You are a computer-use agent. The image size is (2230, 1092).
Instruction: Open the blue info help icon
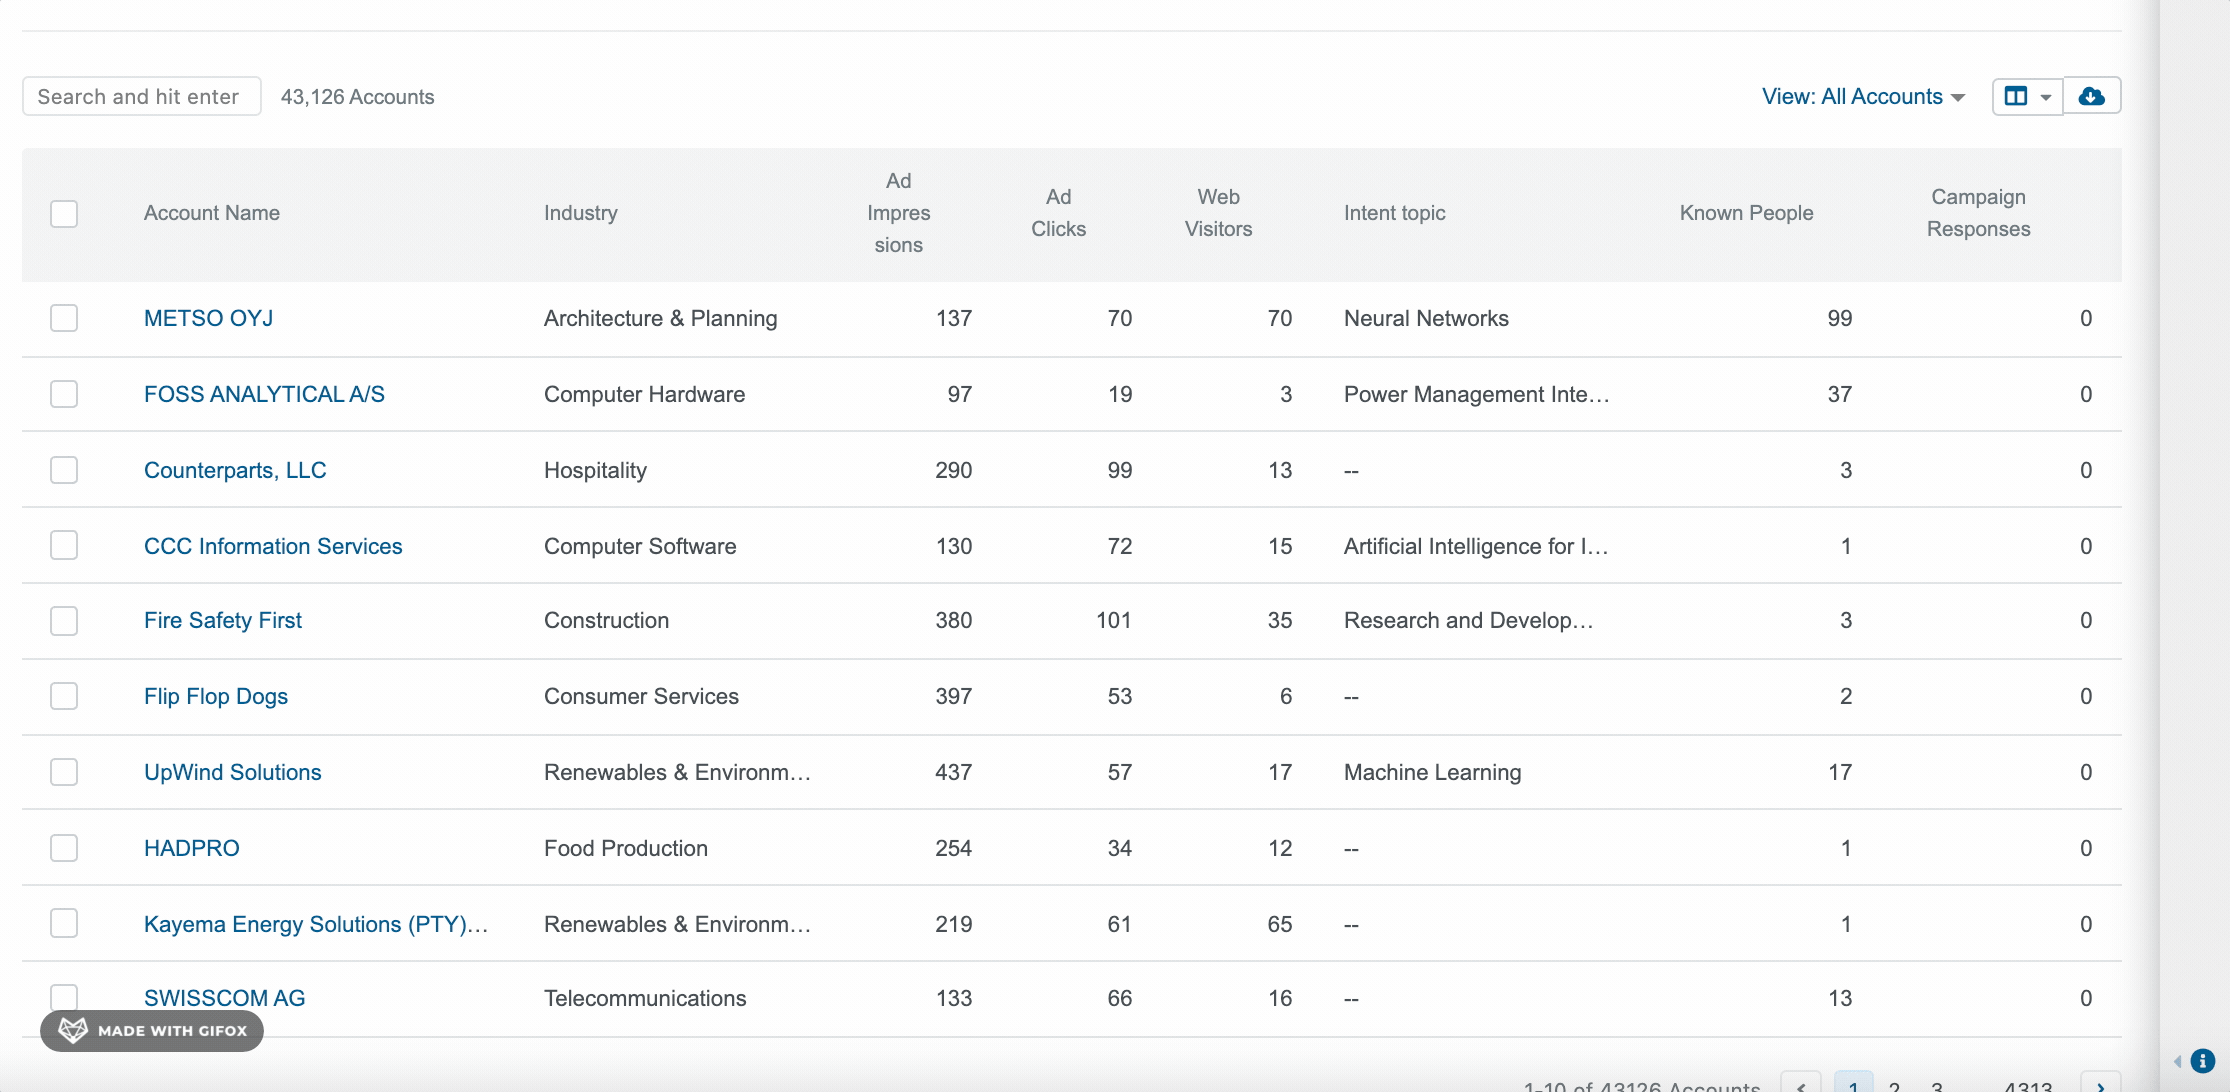pyautogui.click(x=2202, y=1061)
